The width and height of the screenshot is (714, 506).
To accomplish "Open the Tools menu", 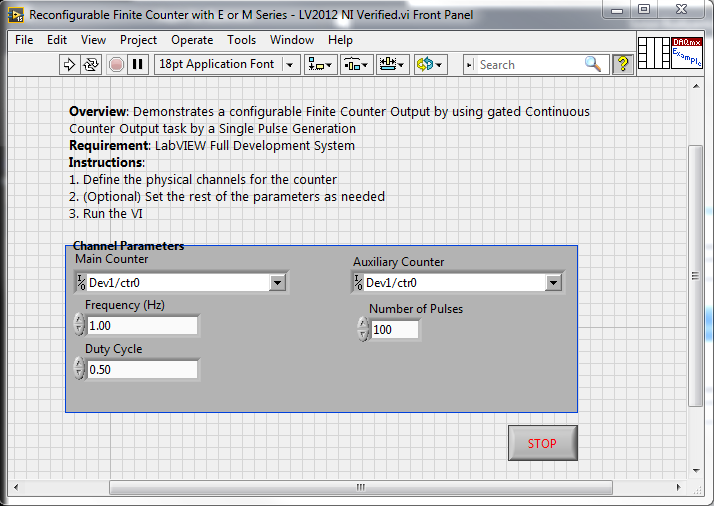I will tap(242, 40).
